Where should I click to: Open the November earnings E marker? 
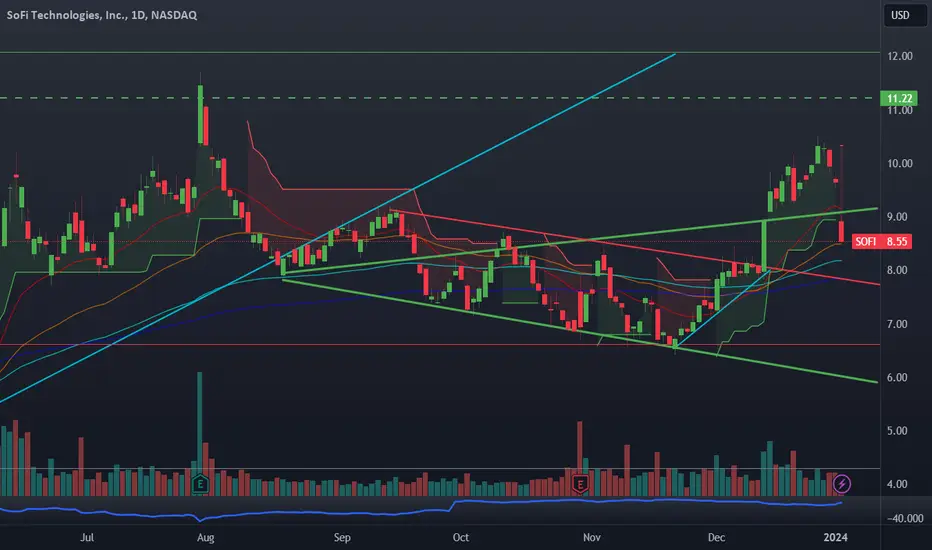[580, 484]
